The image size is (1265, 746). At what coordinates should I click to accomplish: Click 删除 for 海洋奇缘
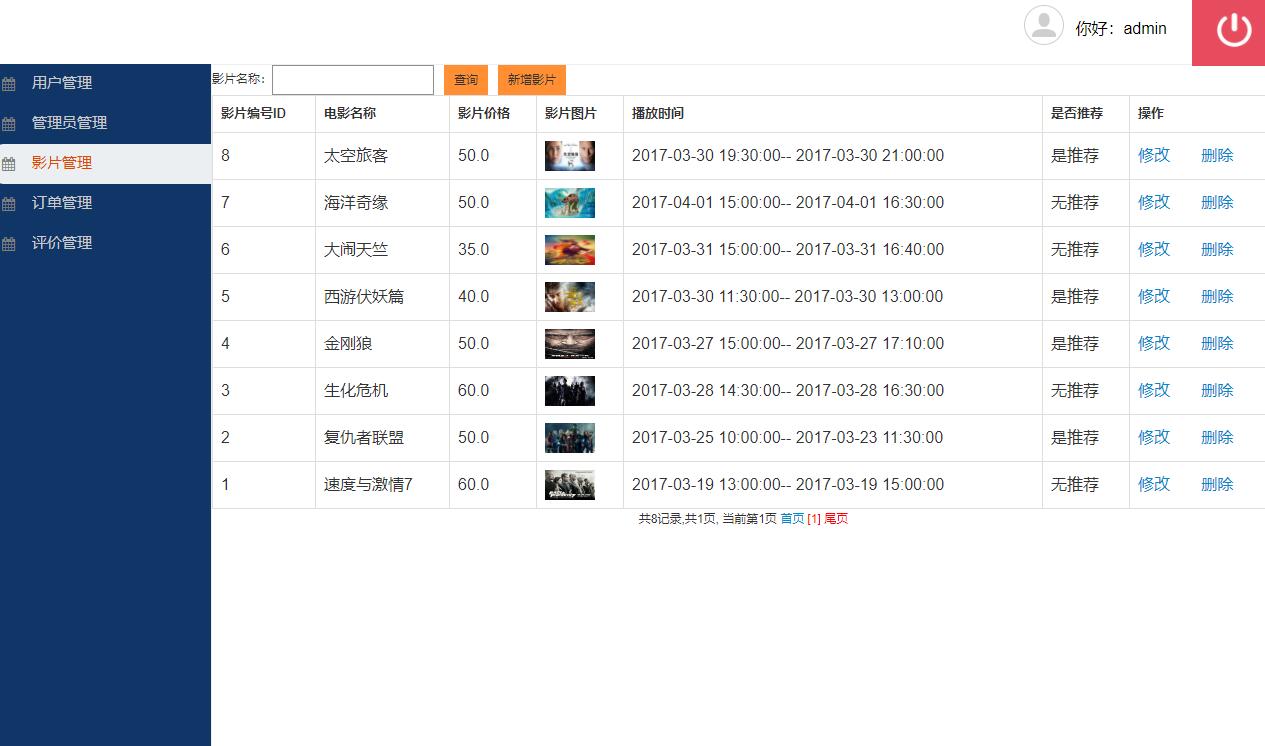point(1217,202)
